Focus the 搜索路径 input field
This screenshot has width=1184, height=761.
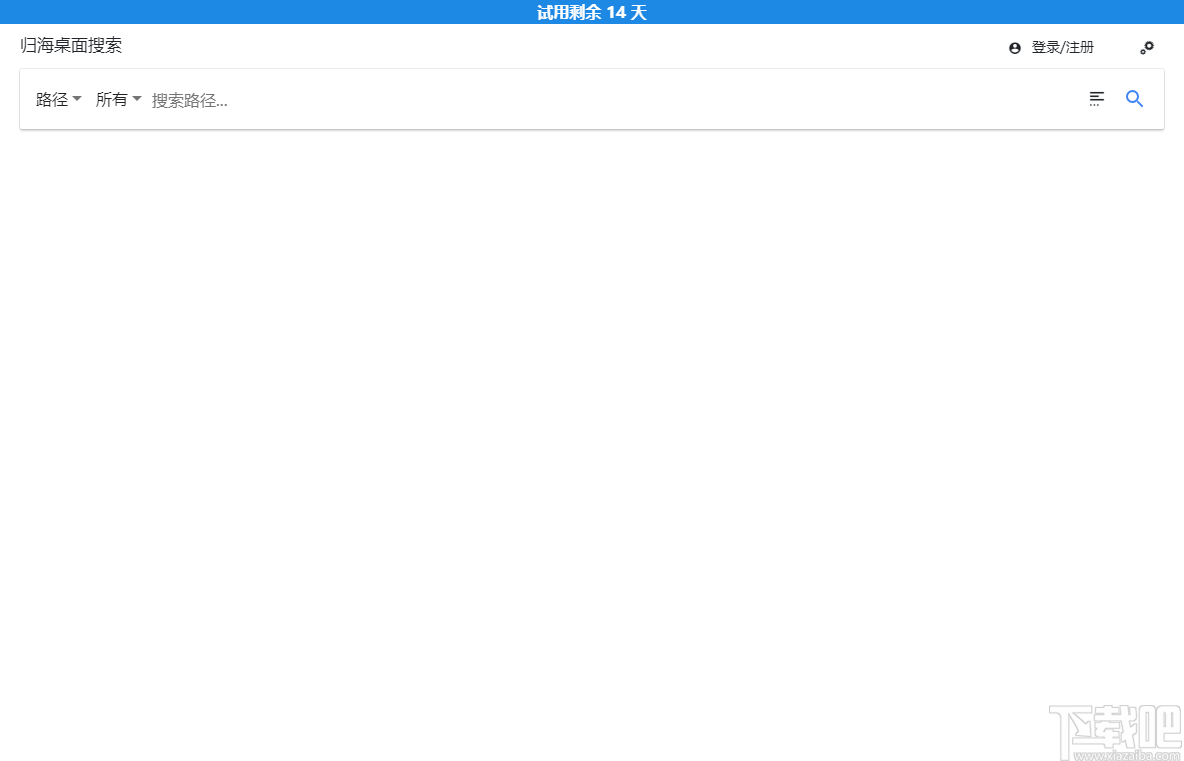(x=613, y=100)
